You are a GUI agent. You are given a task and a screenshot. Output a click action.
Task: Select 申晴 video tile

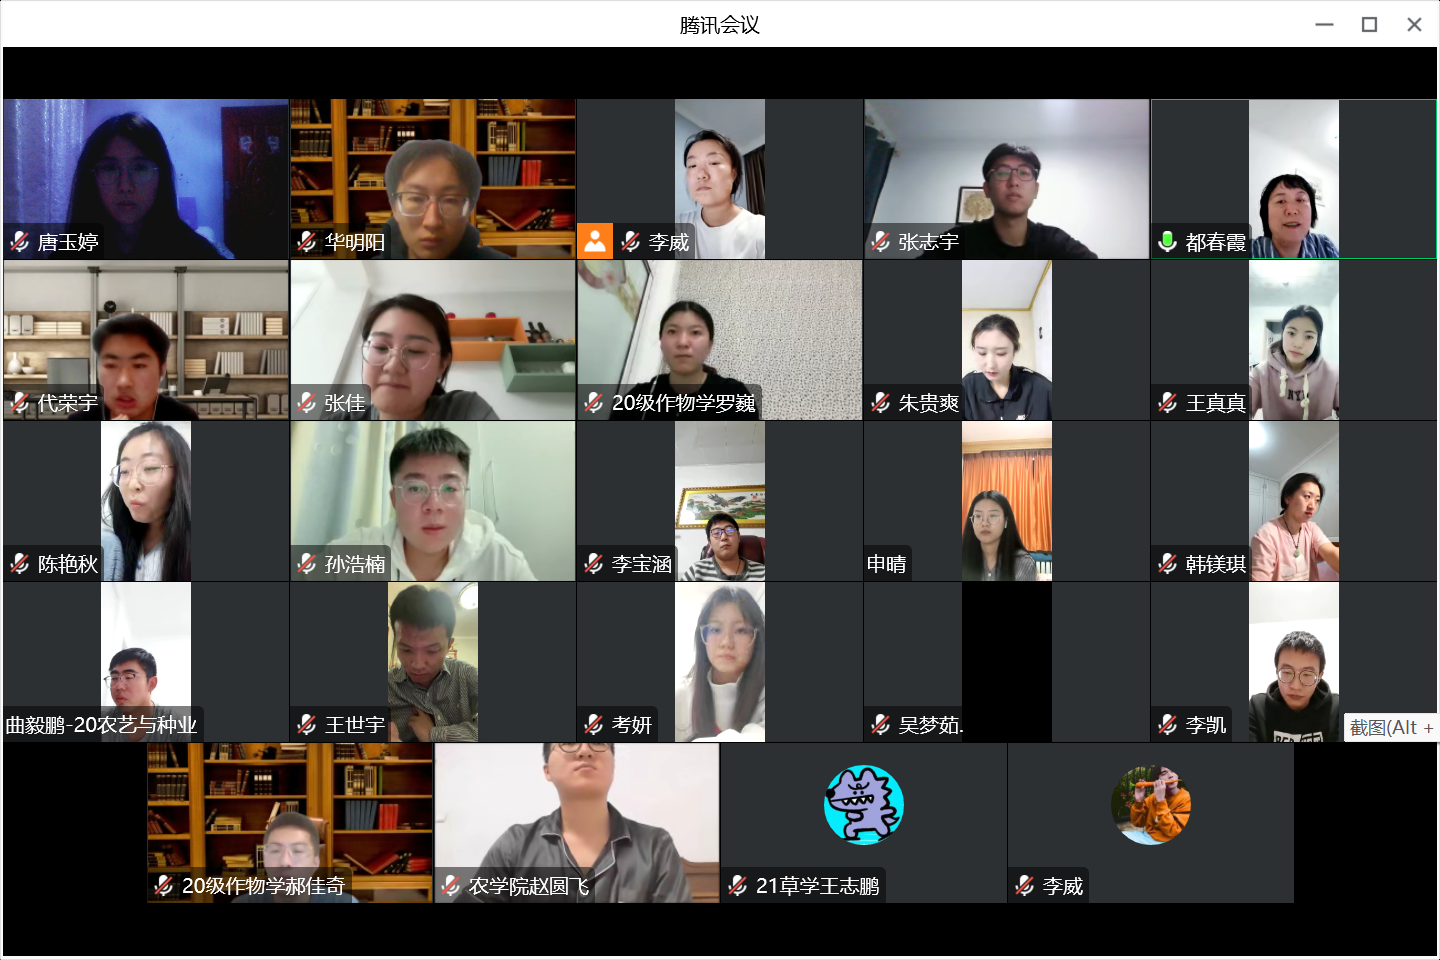(x=1007, y=501)
